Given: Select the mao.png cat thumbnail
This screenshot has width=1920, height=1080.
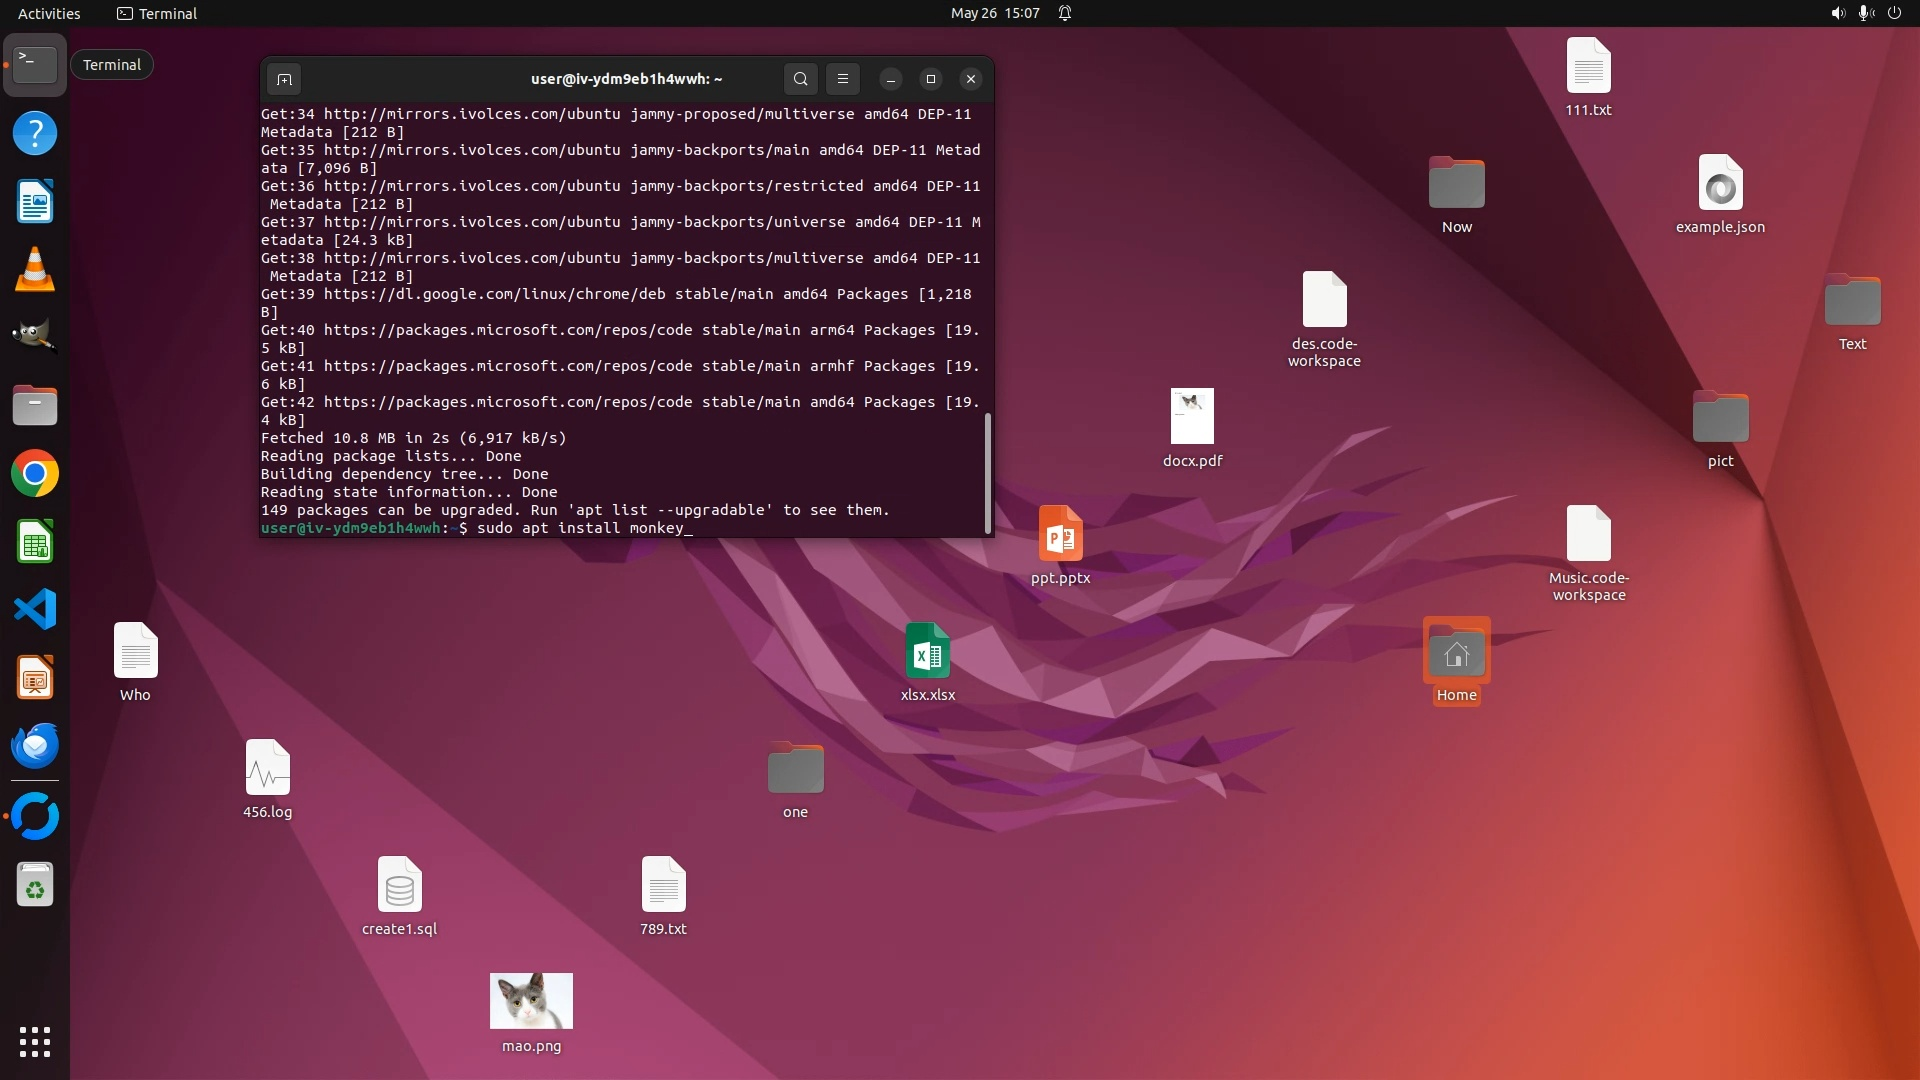Looking at the screenshot, I should pyautogui.click(x=531, y=1001).
